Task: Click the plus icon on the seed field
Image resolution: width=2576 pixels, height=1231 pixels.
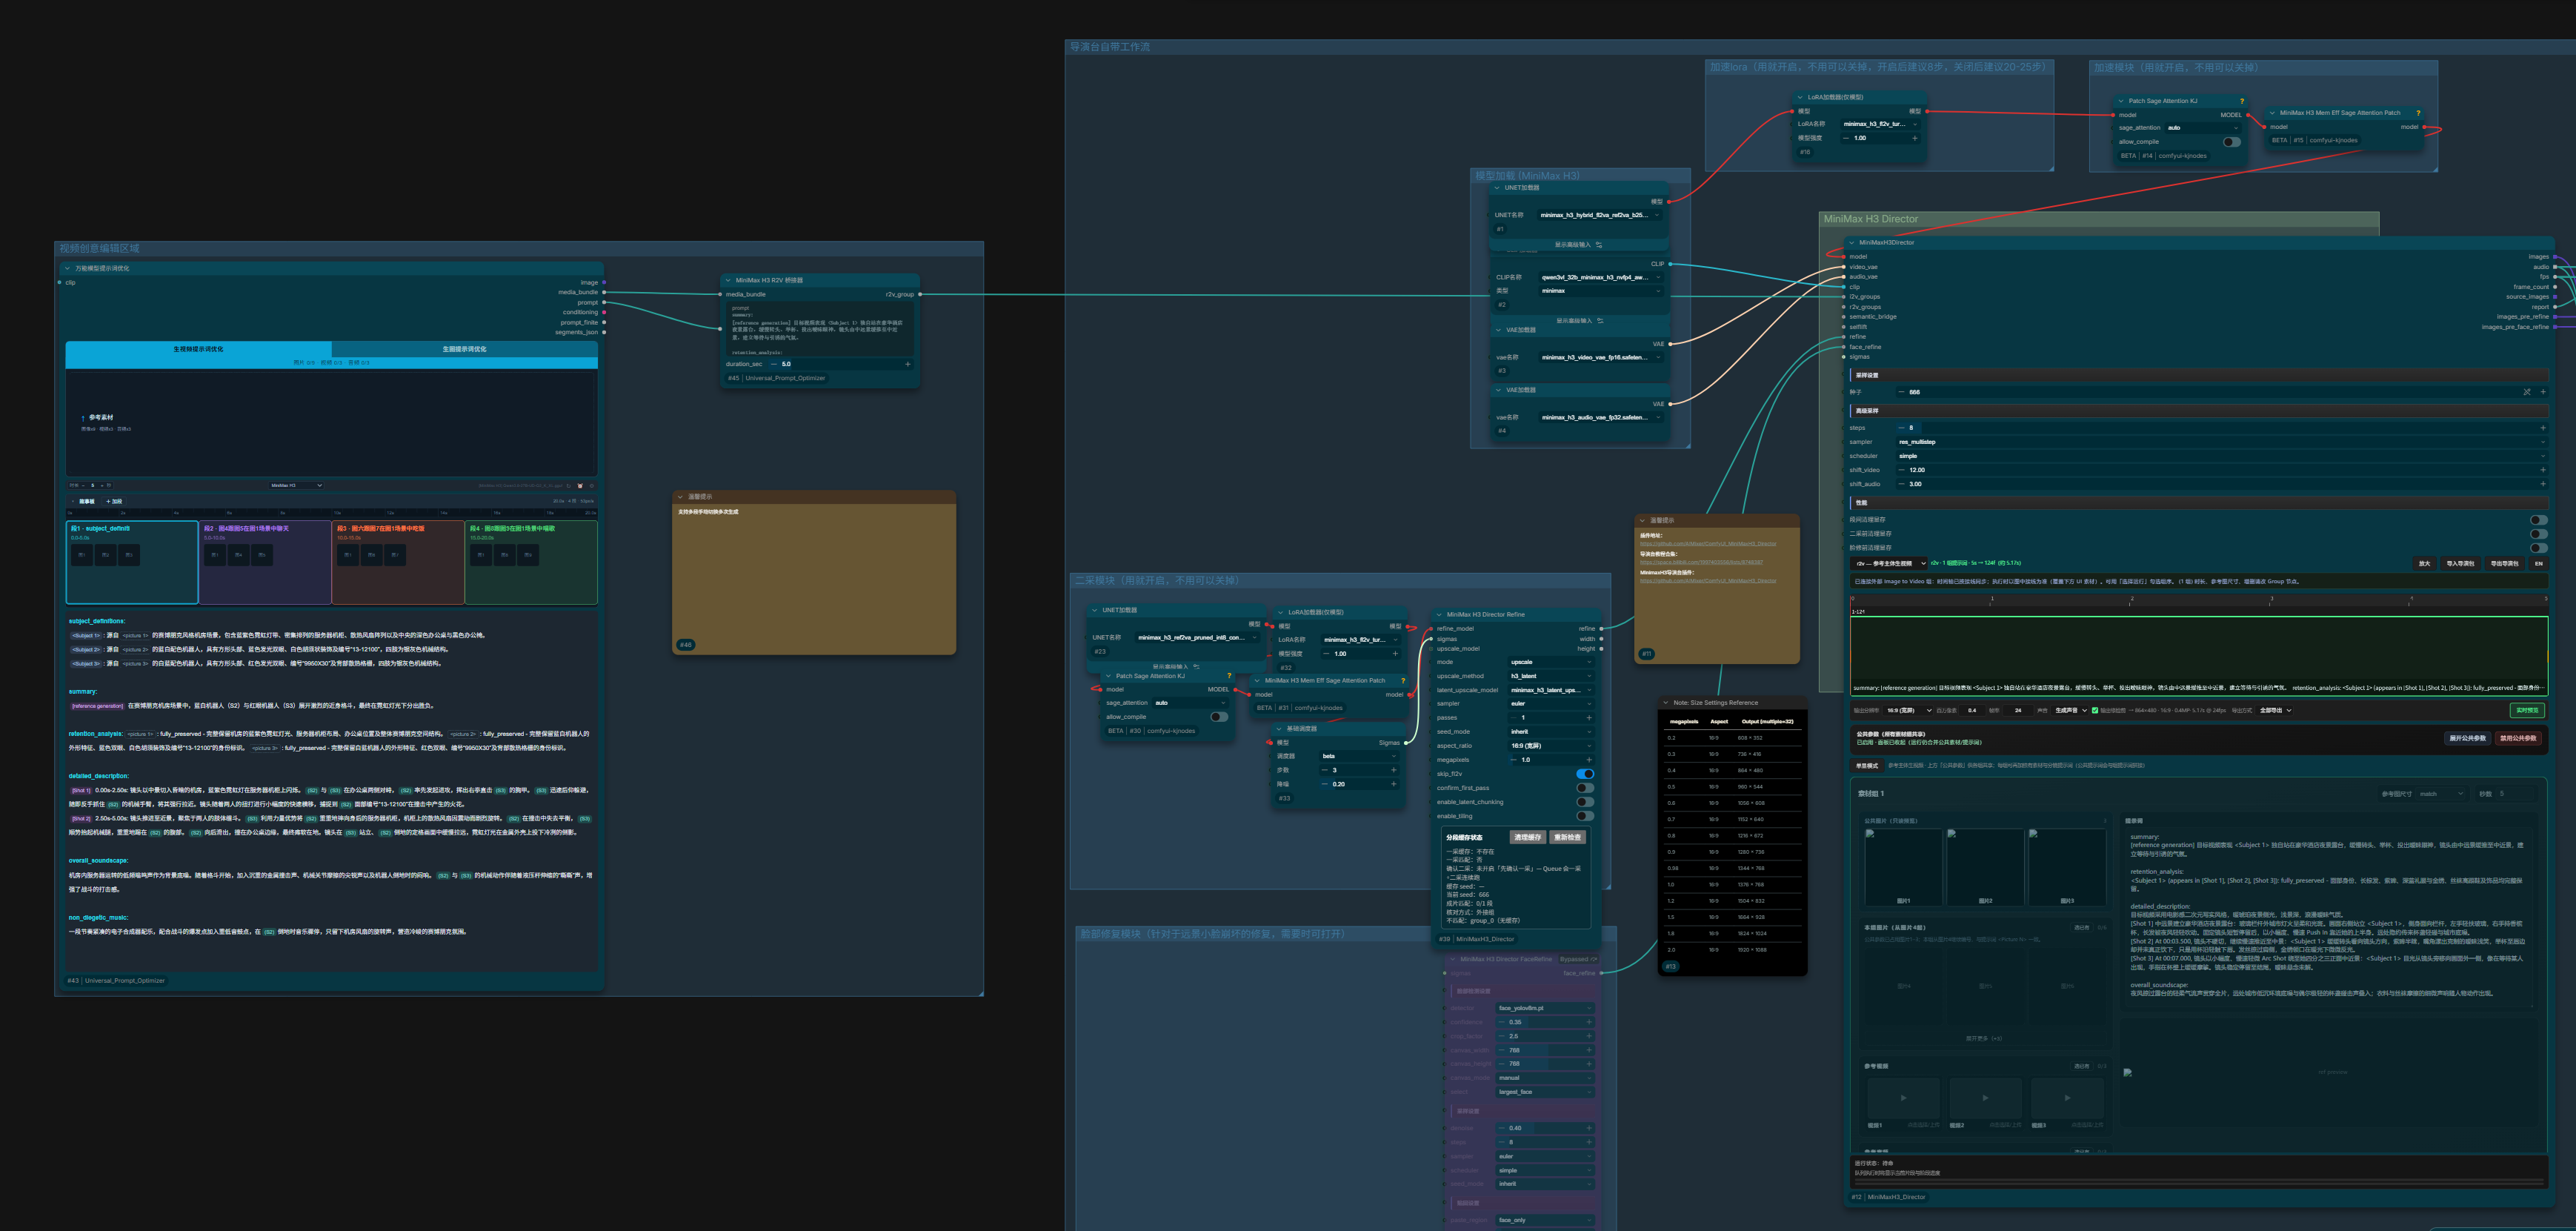Action: (x=2543, y=392)
